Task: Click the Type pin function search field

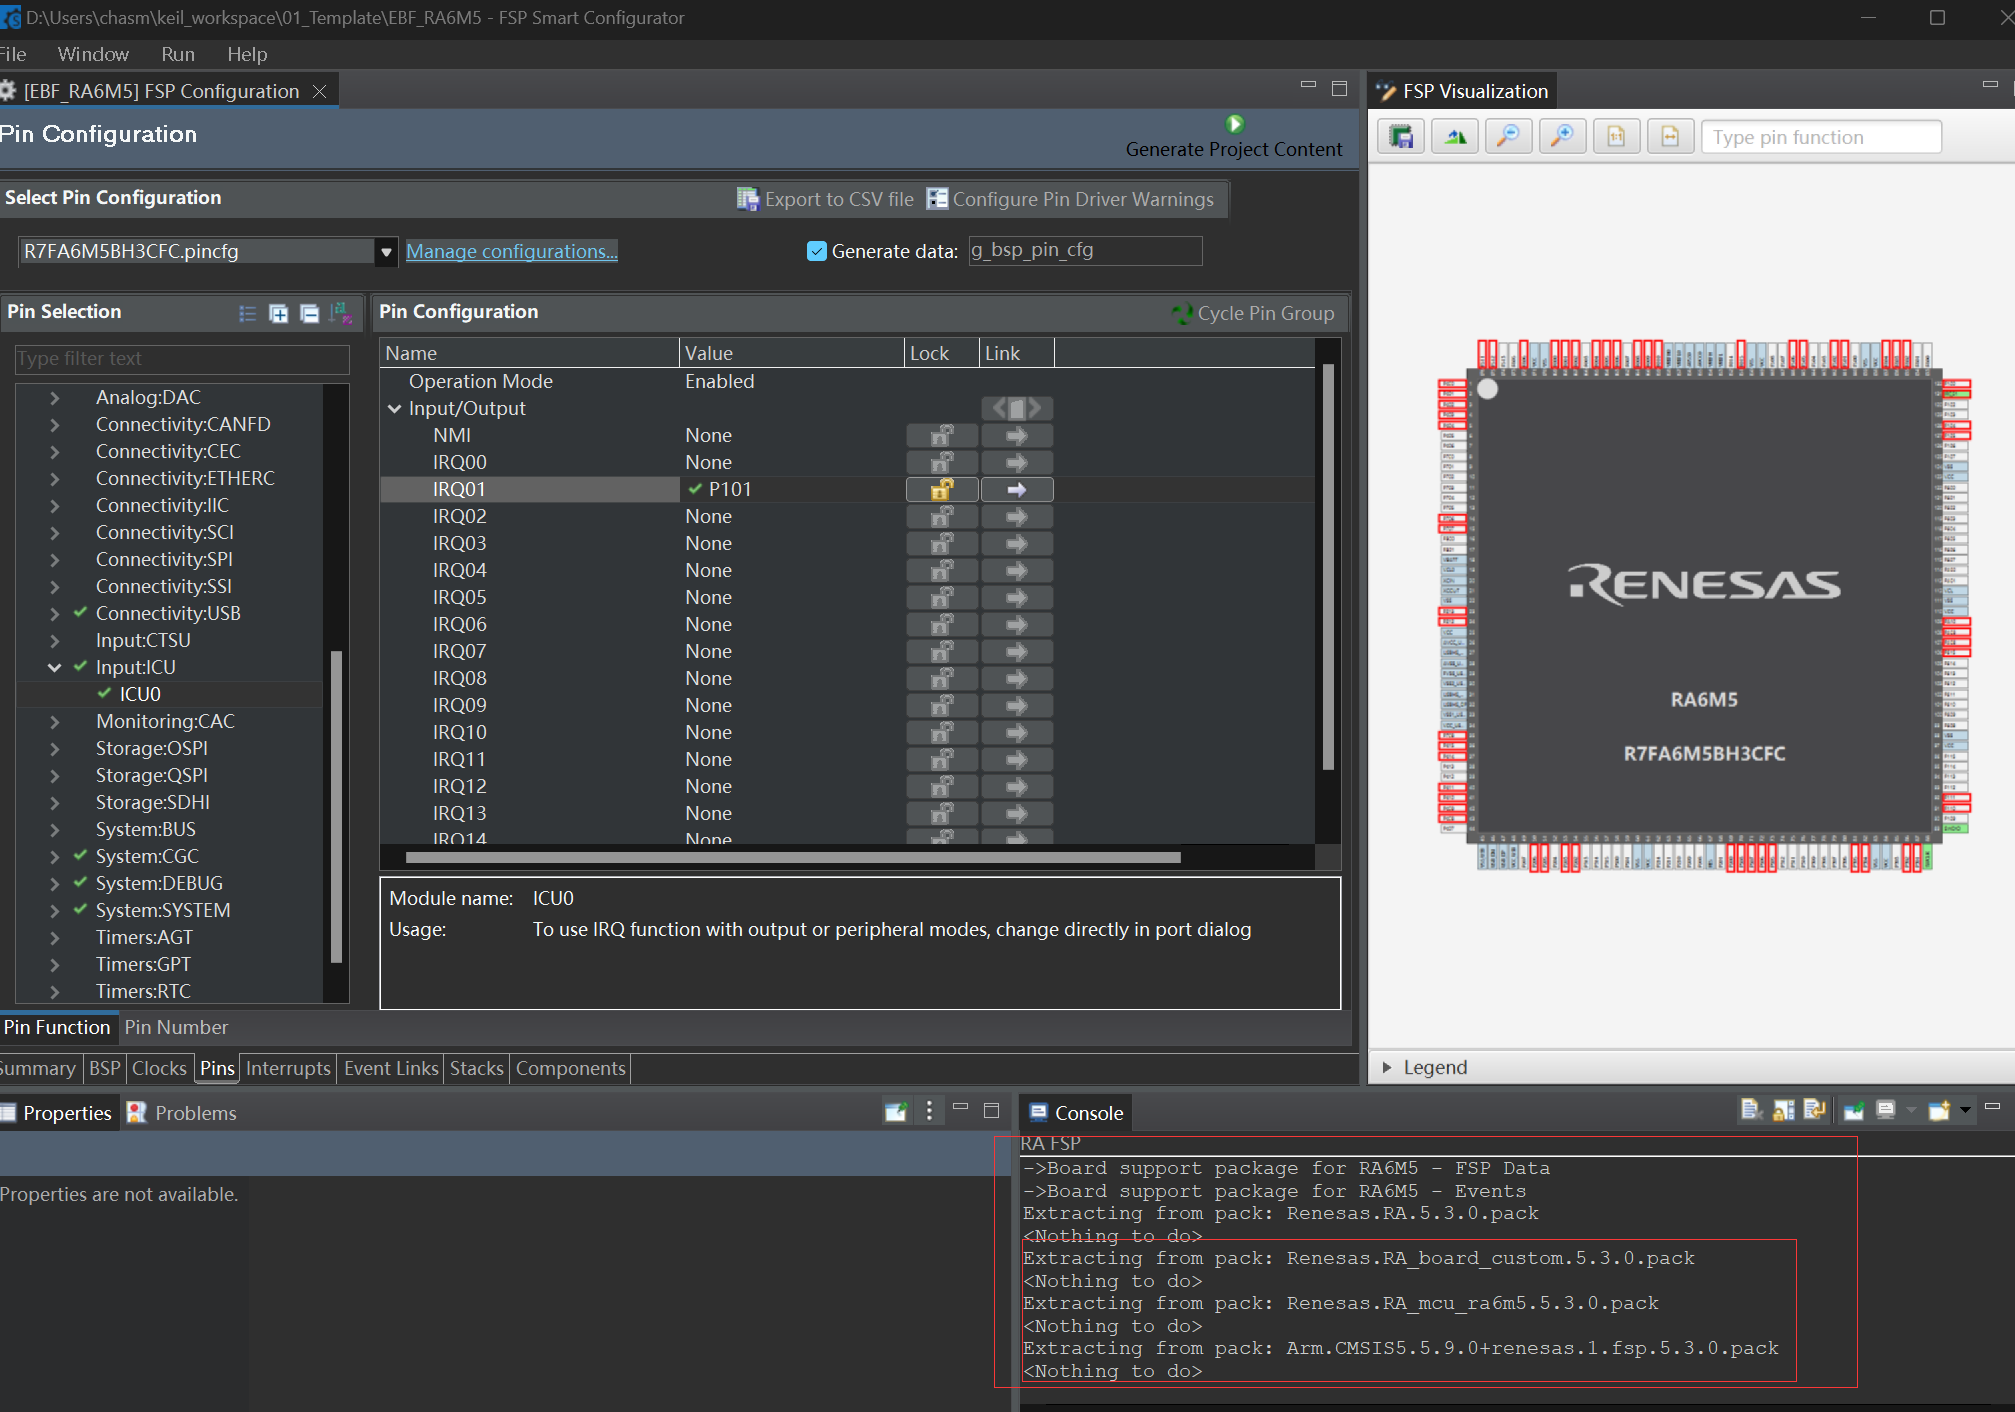Action: (1821, 137)
